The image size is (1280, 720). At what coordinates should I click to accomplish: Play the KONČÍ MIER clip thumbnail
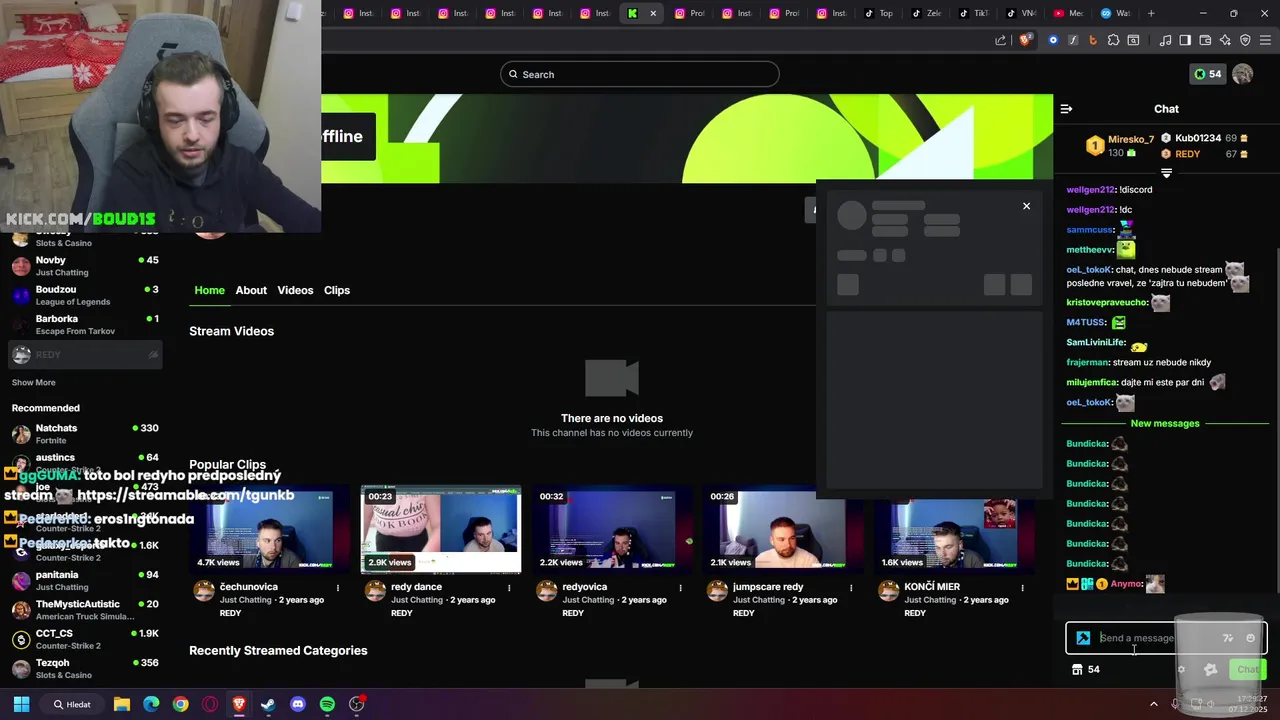(x=954, y=529)
